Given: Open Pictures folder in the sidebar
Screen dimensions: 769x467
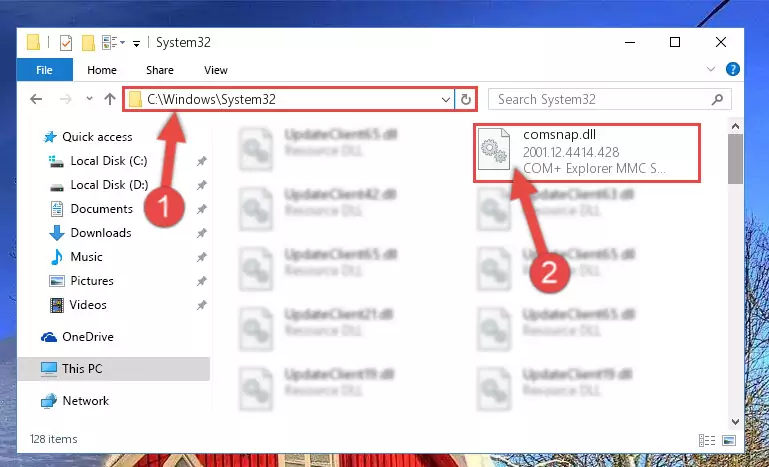Looking at the screenshot, I should coord(92,281).
